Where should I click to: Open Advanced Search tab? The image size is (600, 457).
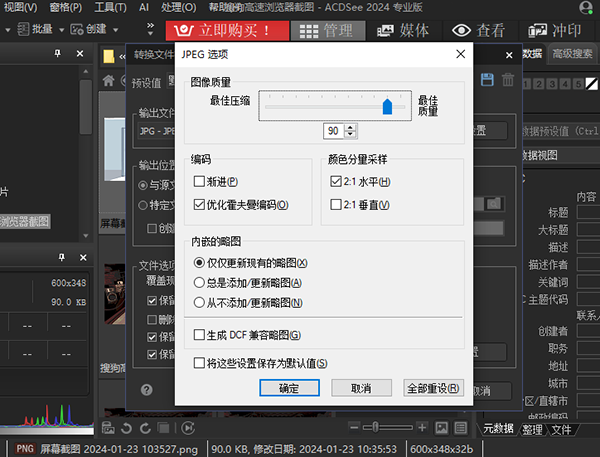[x=572, y=54]
